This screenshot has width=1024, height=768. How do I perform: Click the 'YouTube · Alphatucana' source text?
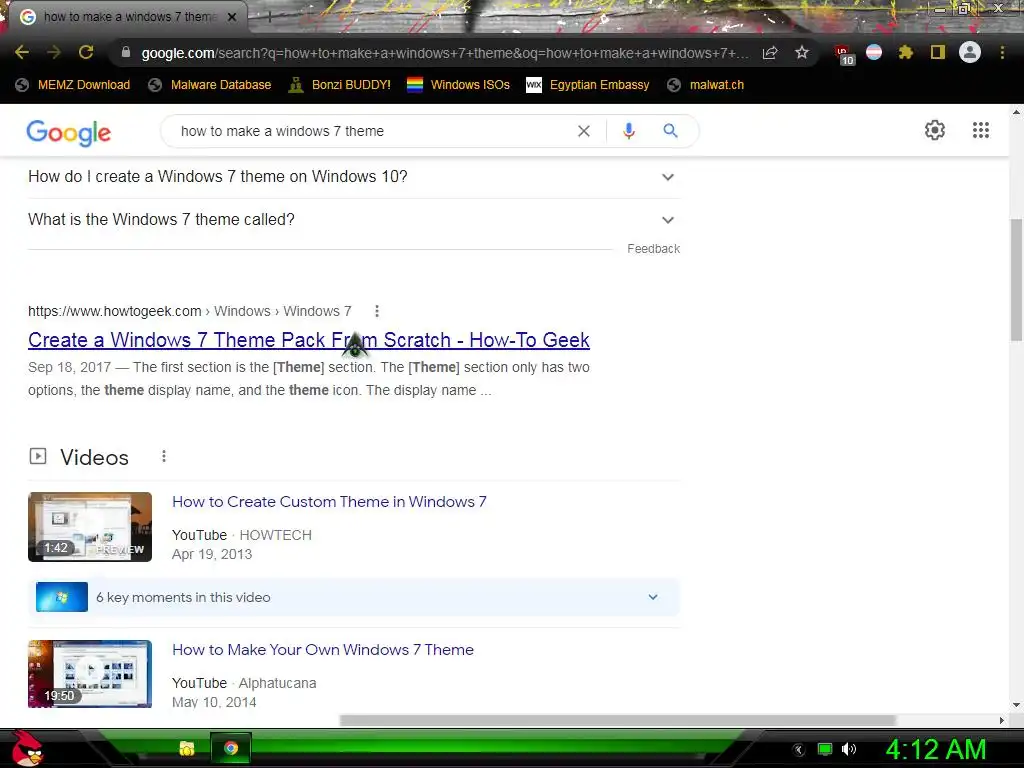coord(244,683)
